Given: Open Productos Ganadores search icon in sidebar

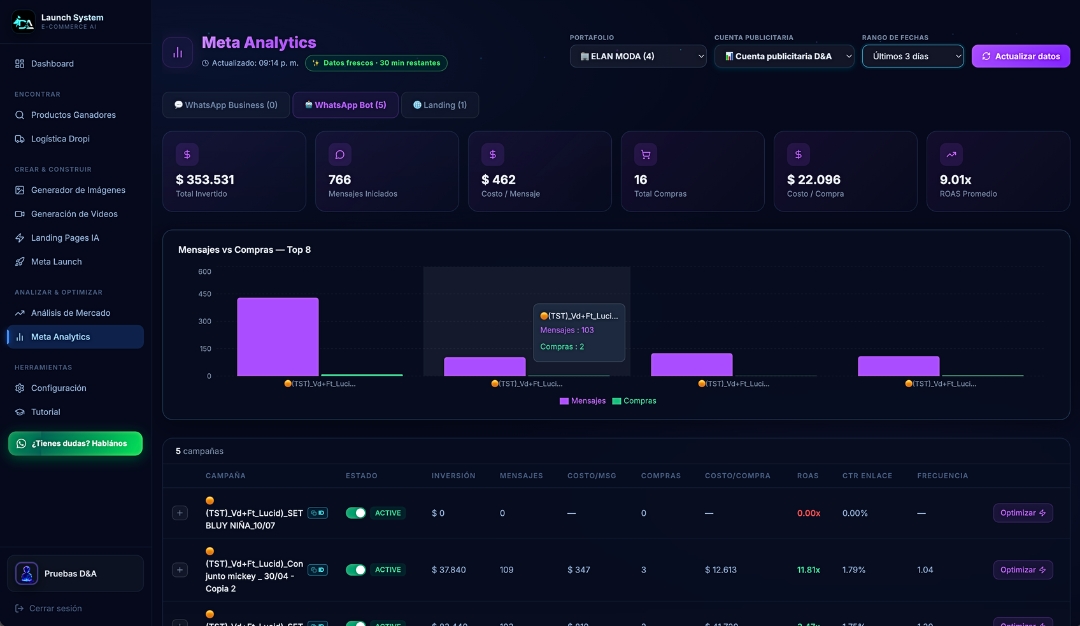Looking at the screenshot, I should [x=19, y=115].
